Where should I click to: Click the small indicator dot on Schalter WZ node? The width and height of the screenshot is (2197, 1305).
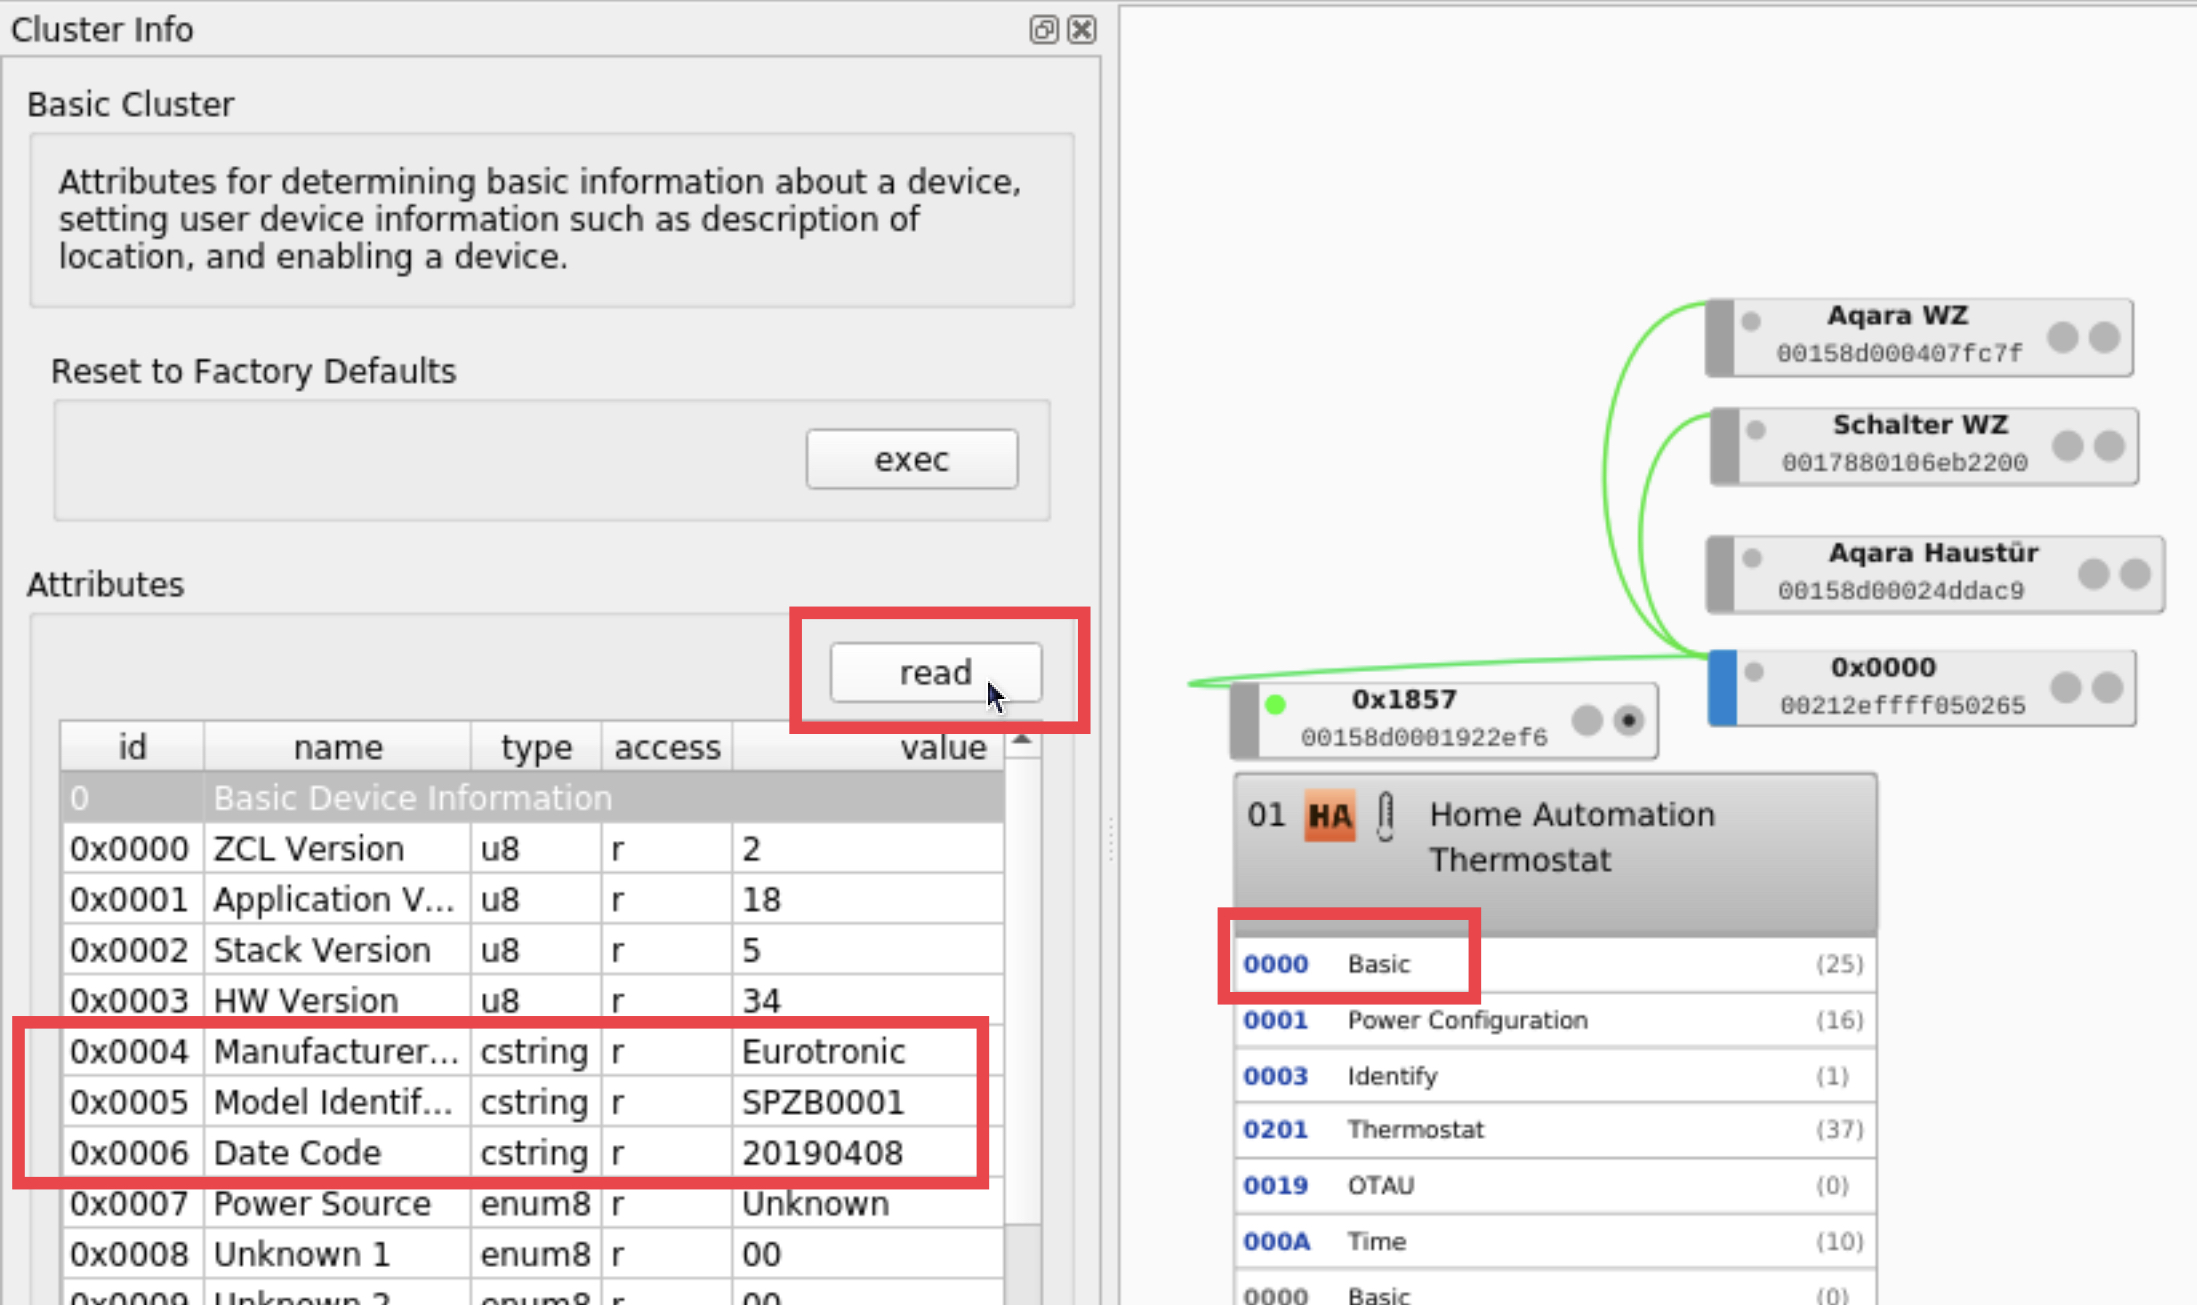pos(1756,430)
